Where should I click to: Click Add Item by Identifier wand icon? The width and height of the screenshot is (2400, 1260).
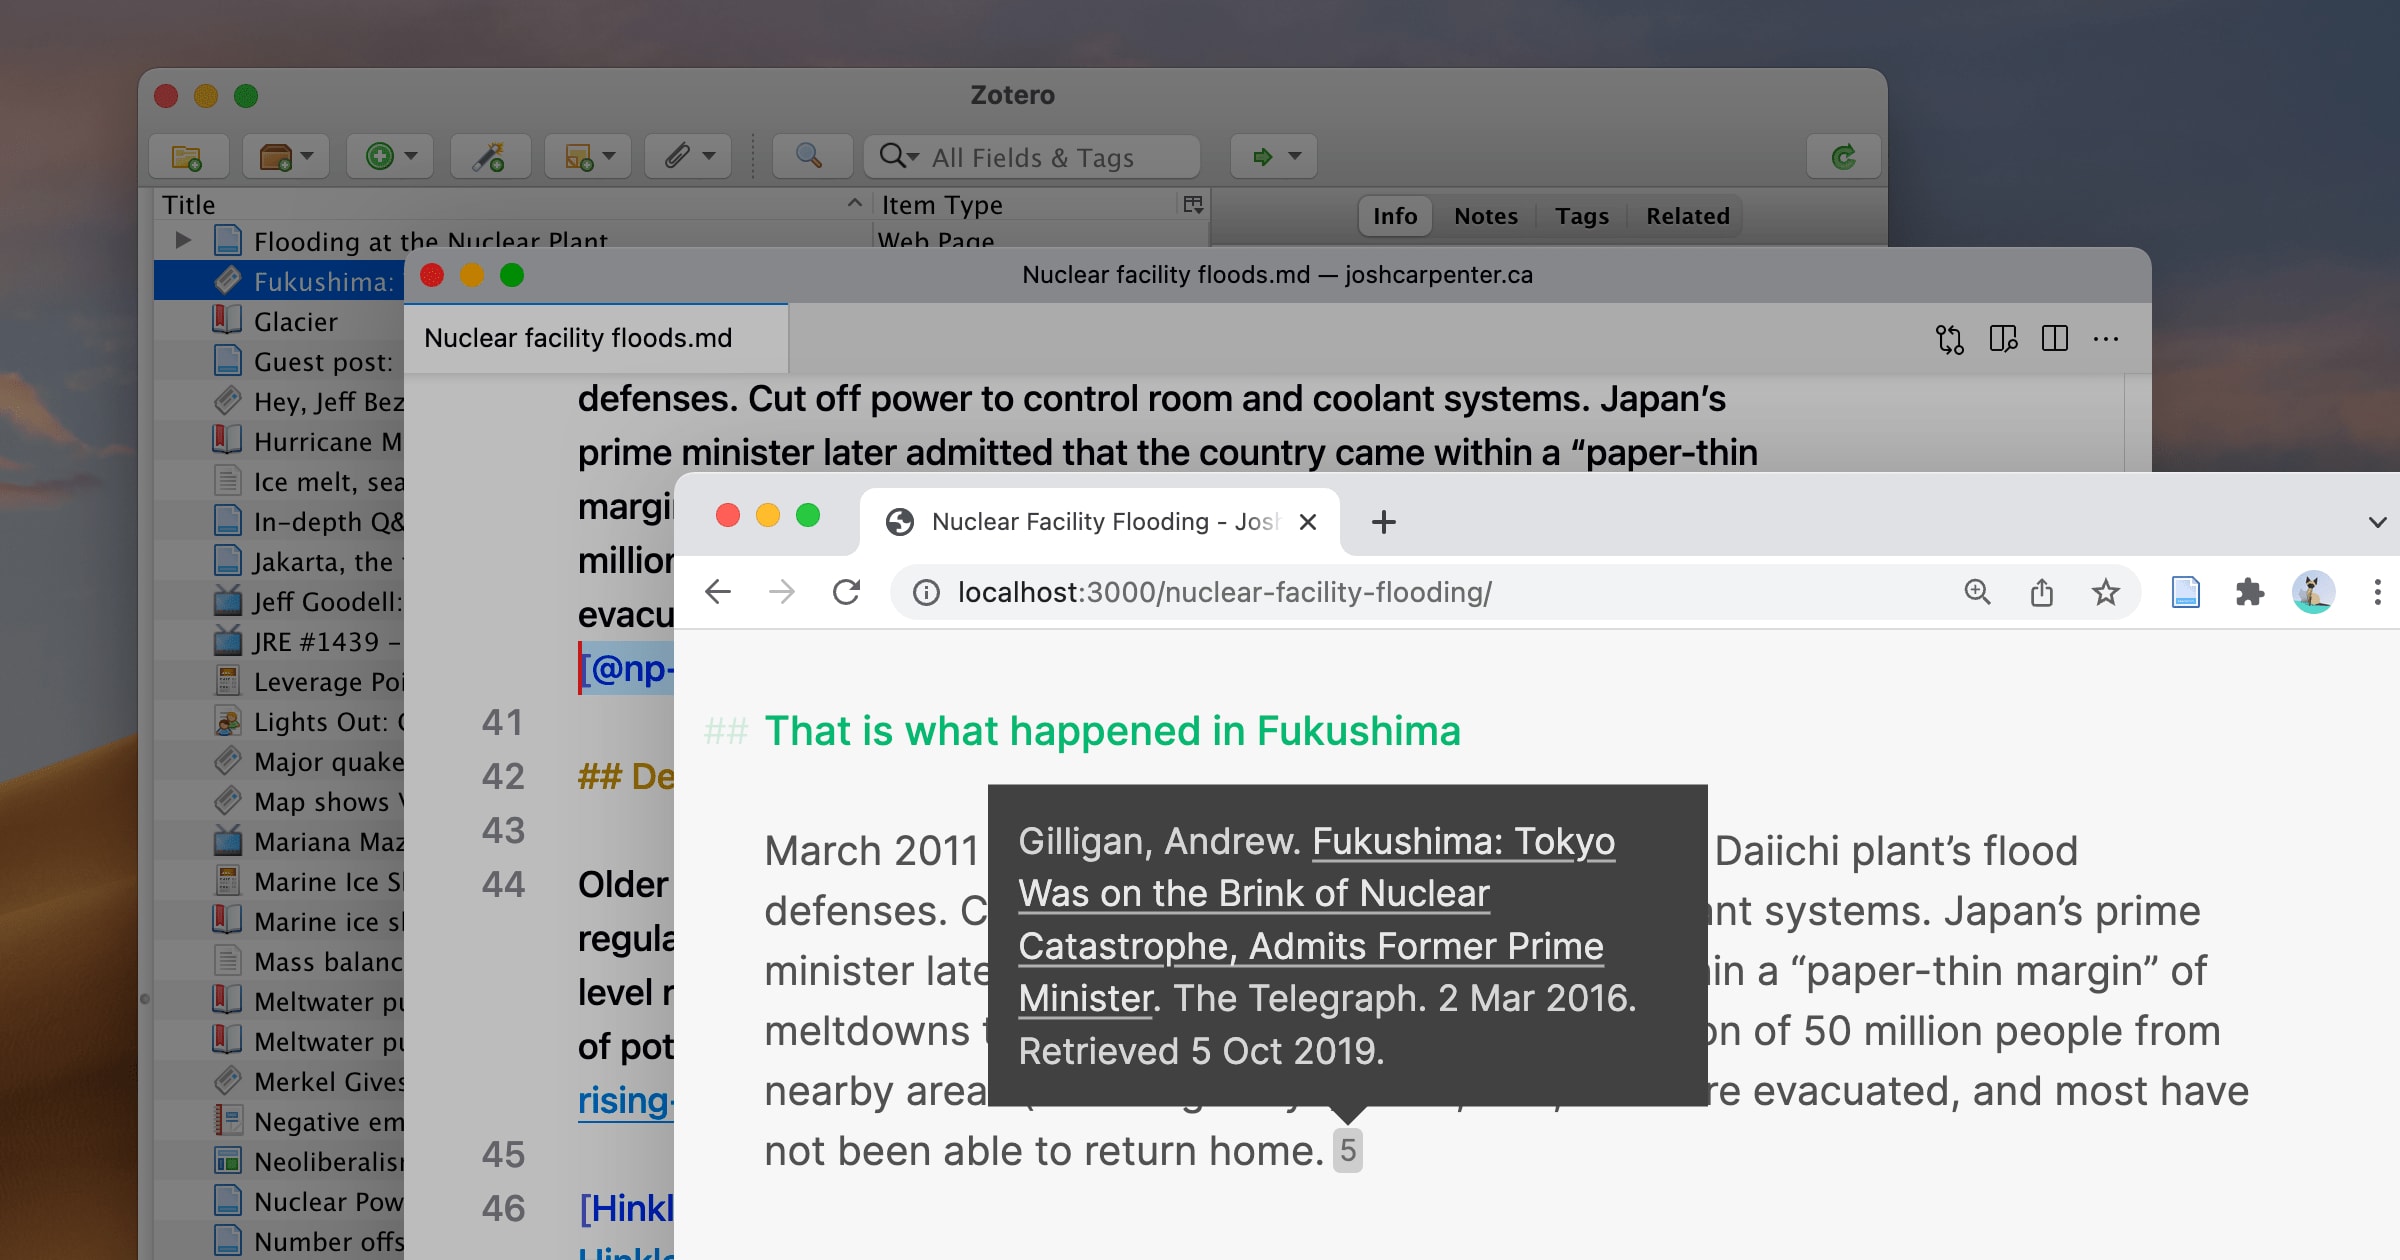(489, 157)
